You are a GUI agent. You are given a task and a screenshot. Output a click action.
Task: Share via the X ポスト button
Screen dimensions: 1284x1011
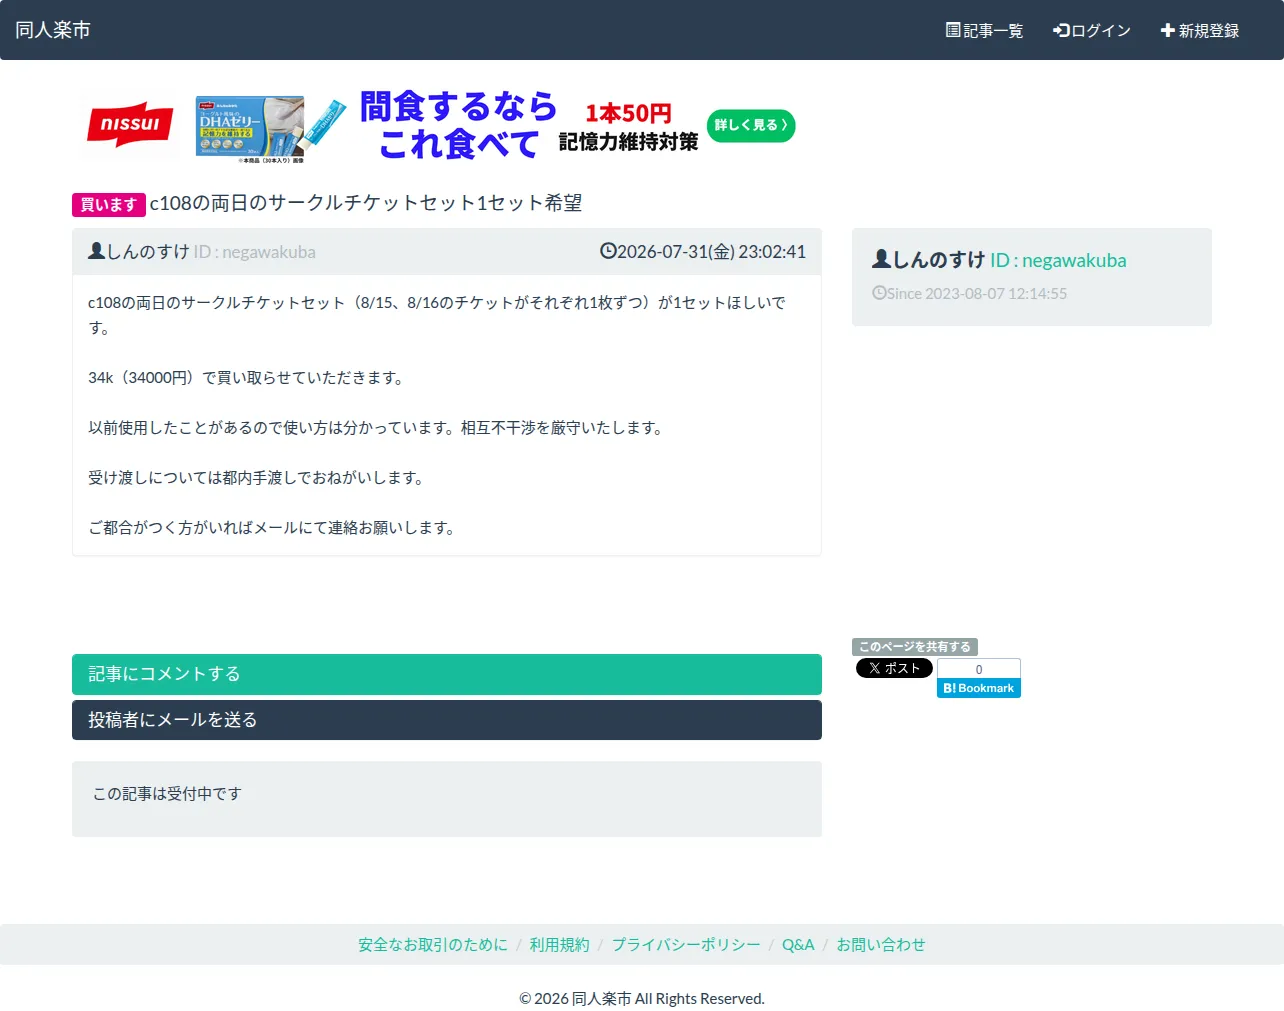point(894,668)
